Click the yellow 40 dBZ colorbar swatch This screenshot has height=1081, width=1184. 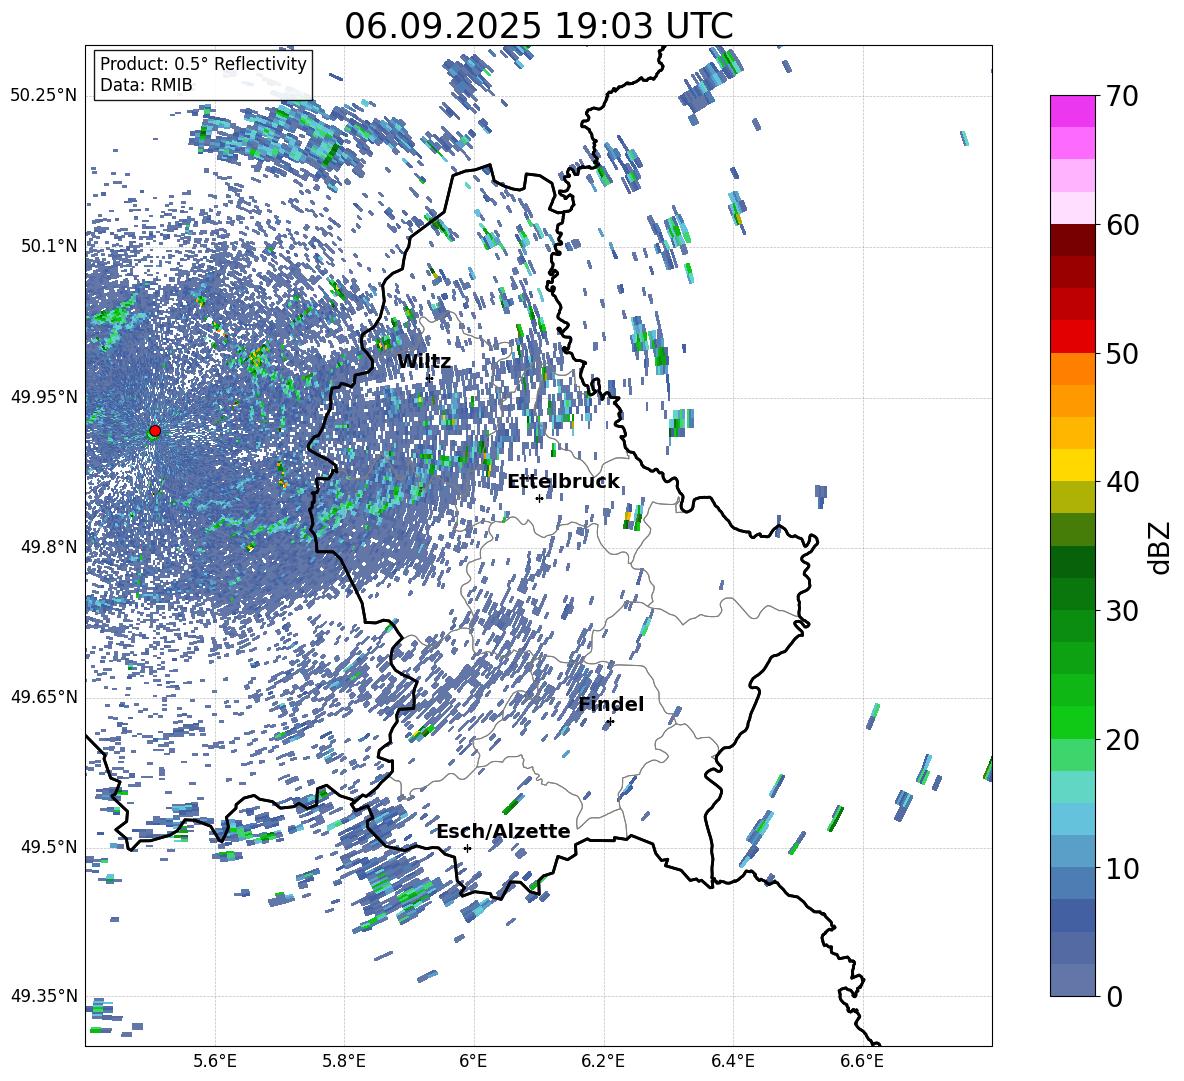[1072, 465]
